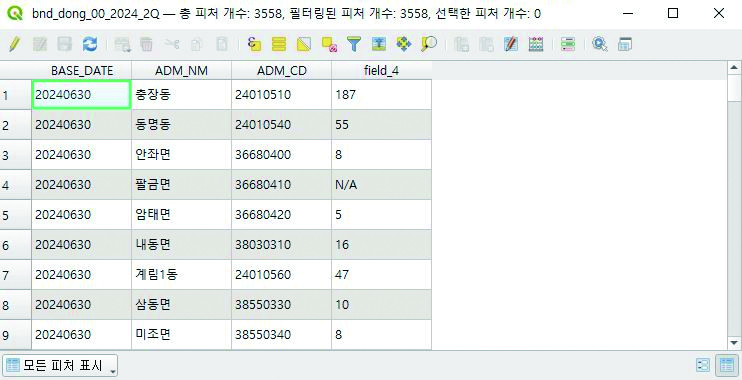Move selection to top of table
The width and height of the screenshot is (742, 380).
(x=379, y=44)
